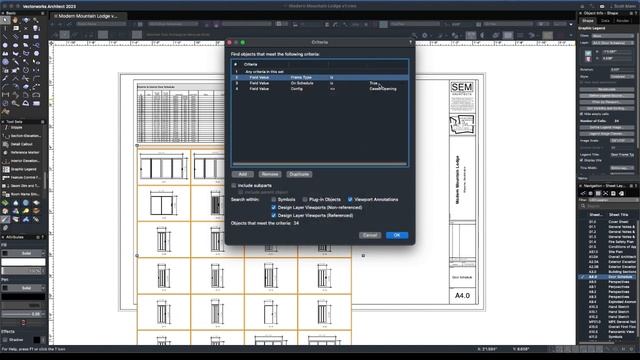Select the Selection arrow tool
The height and width of the screenshot is (360, 640).
coord(5,20)
